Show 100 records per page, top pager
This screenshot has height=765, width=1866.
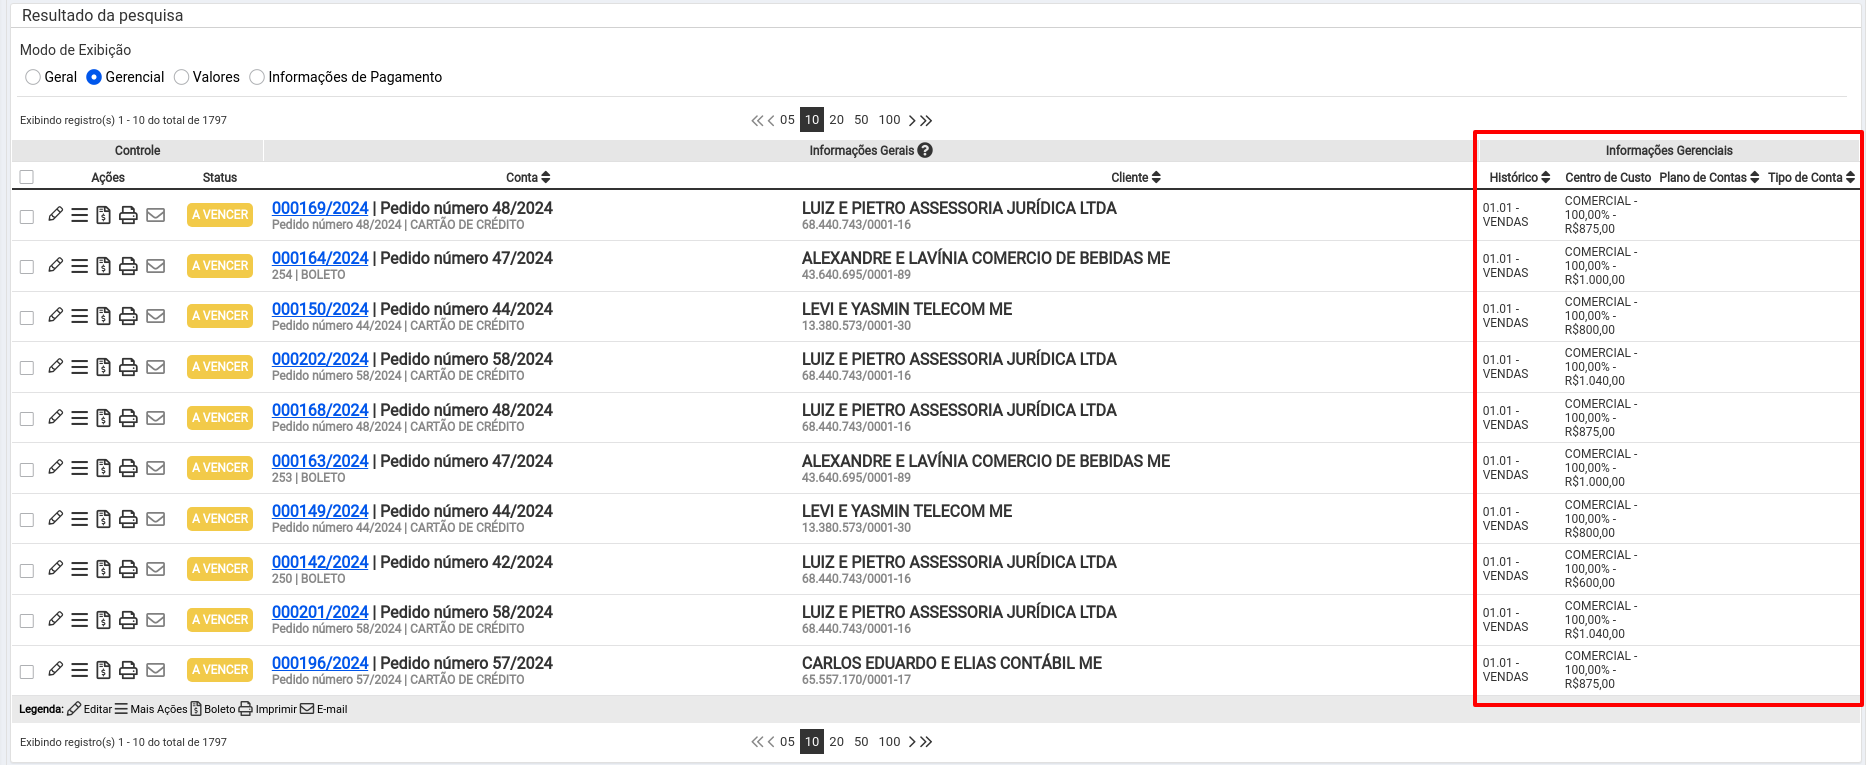pyautogui.click(x=889, y=120)
